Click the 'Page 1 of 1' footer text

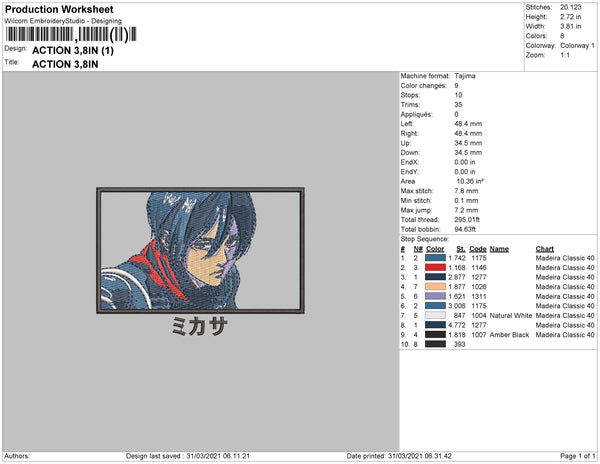coord(577,456)
